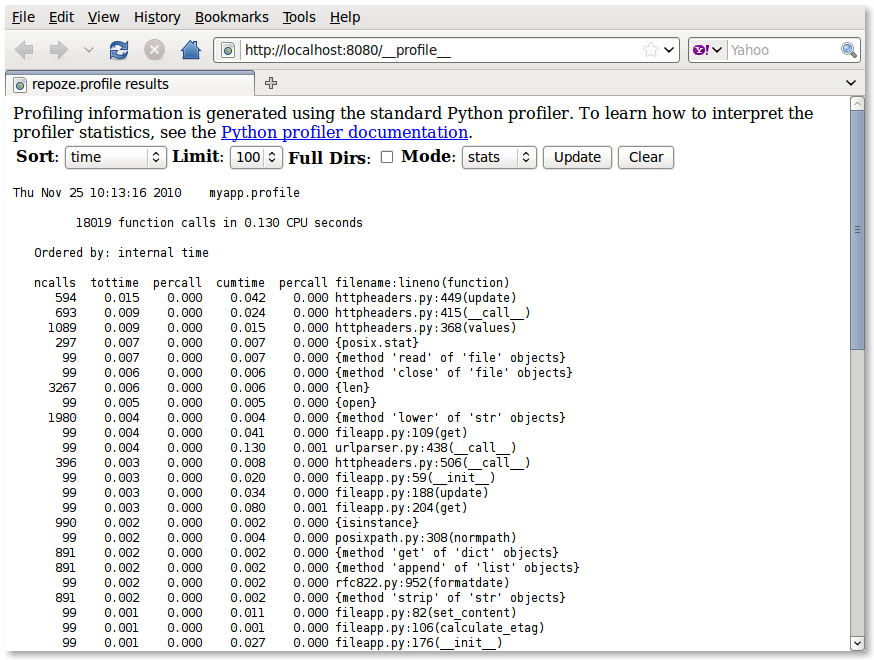The image size is (874, 660).
Task: Click the '{open}' row text
Action: coord(355,403)
